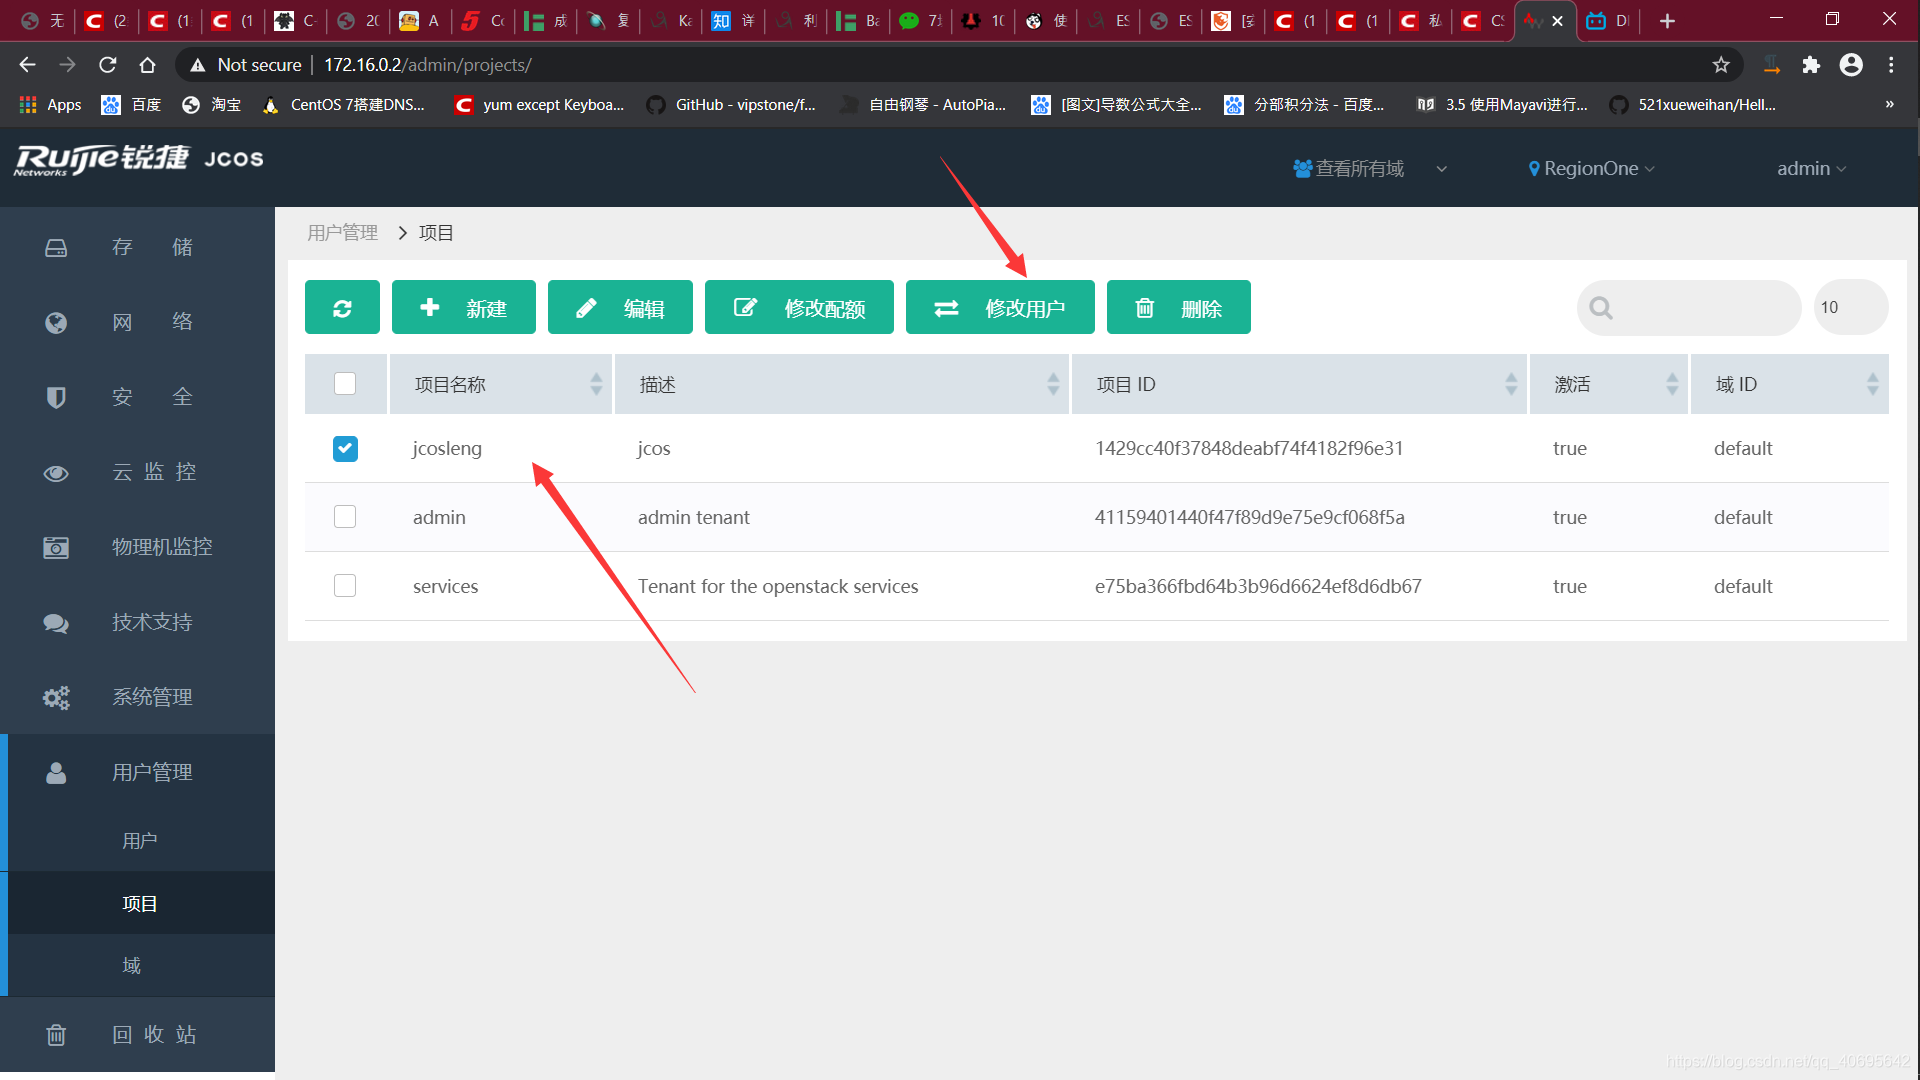Open the Chrome profile avatar icon

point(1851,65)
